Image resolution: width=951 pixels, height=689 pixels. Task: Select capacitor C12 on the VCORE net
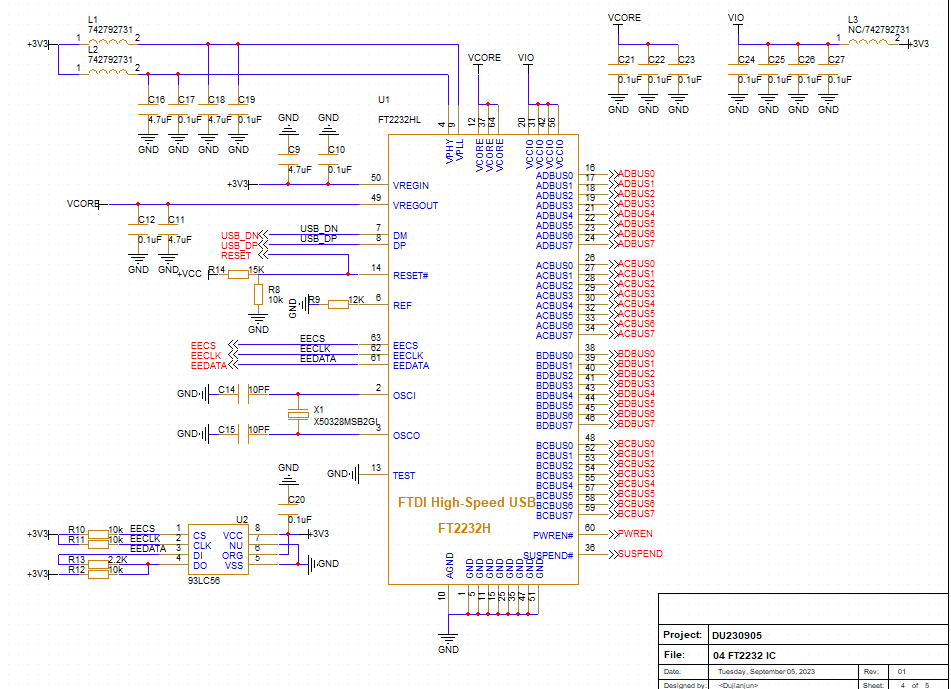[138, 229]
